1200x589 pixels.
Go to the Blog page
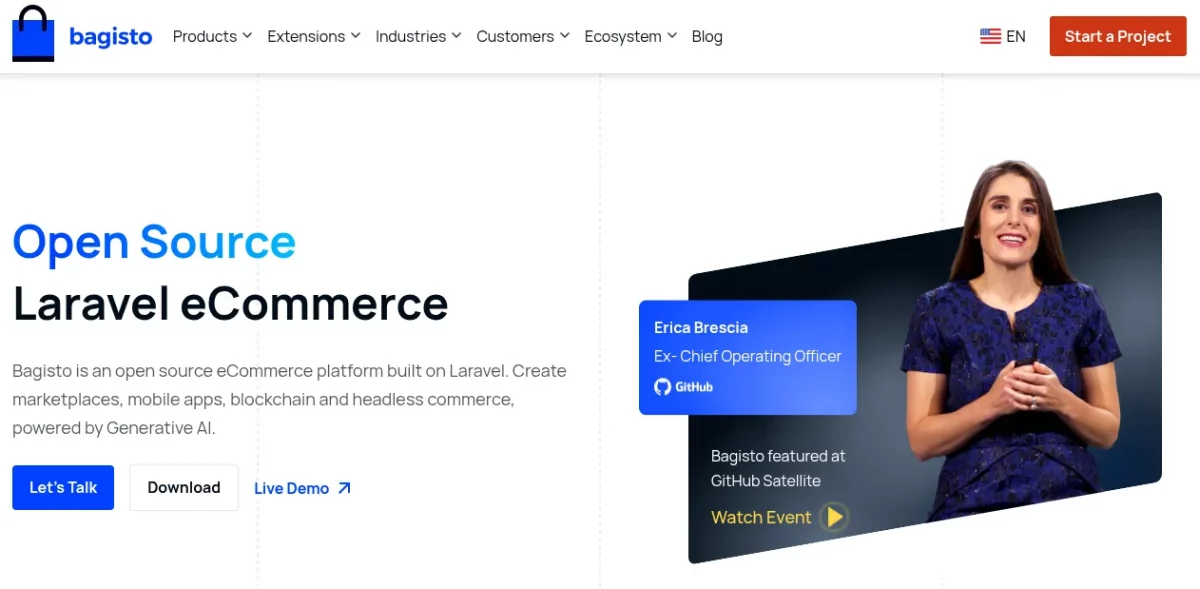(707, 36)
